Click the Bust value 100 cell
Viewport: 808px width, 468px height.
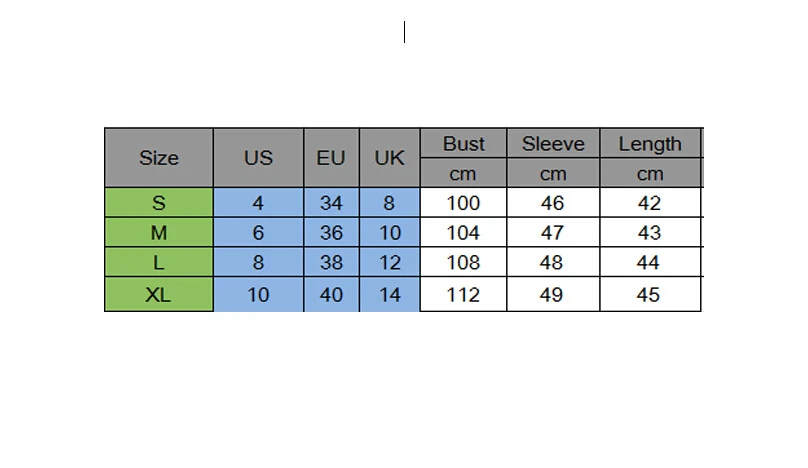pyautogui.click(x=463, y=203)
